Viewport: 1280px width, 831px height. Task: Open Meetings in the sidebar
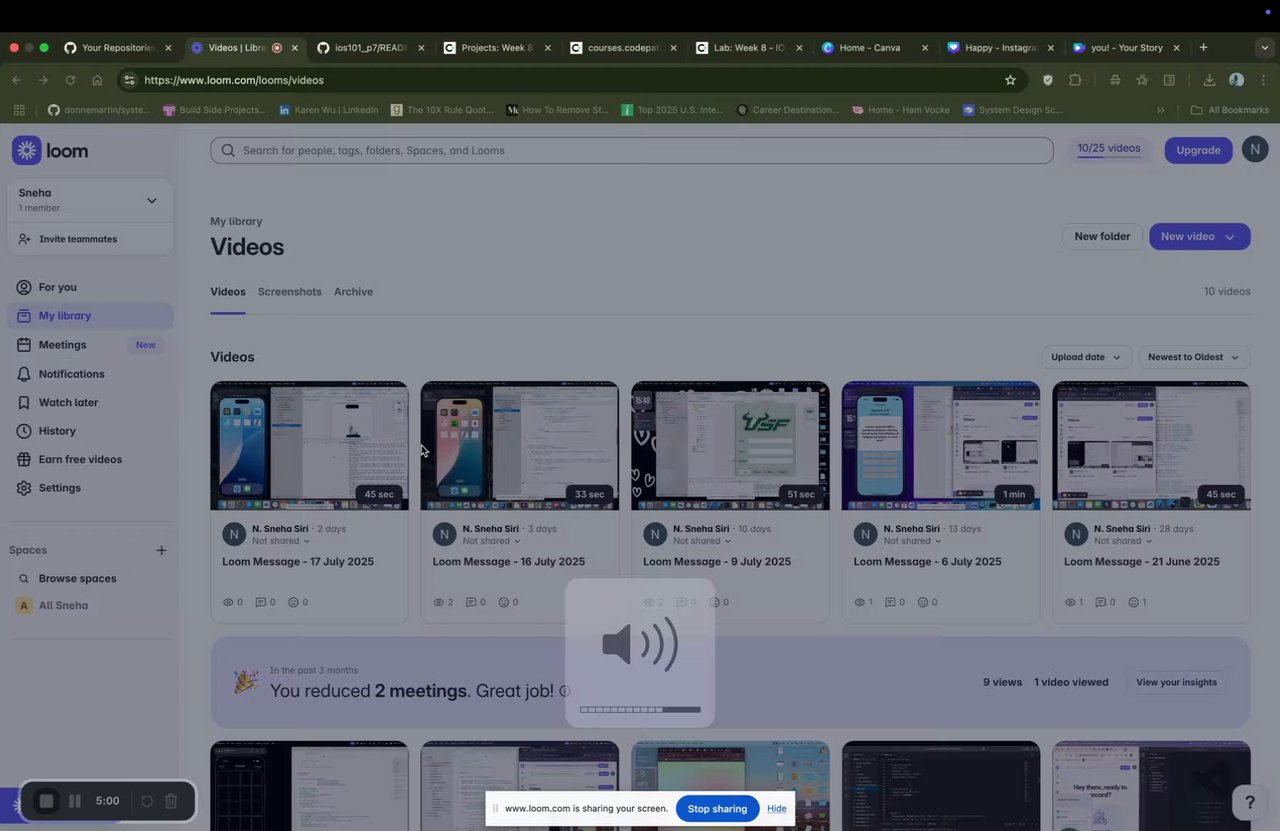[91, 345]
